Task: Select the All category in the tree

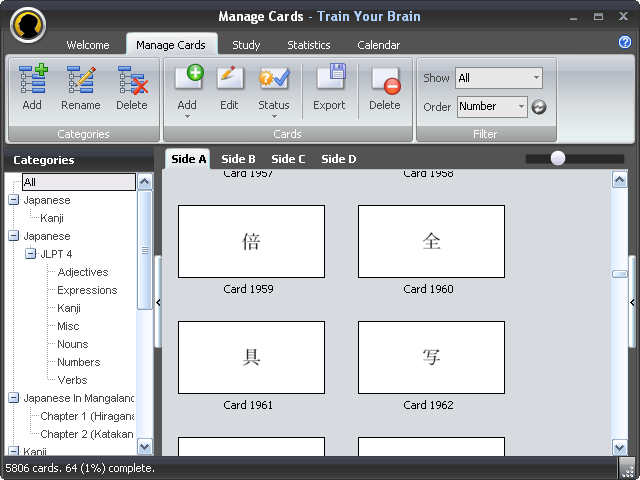Action: coord(79,182)
